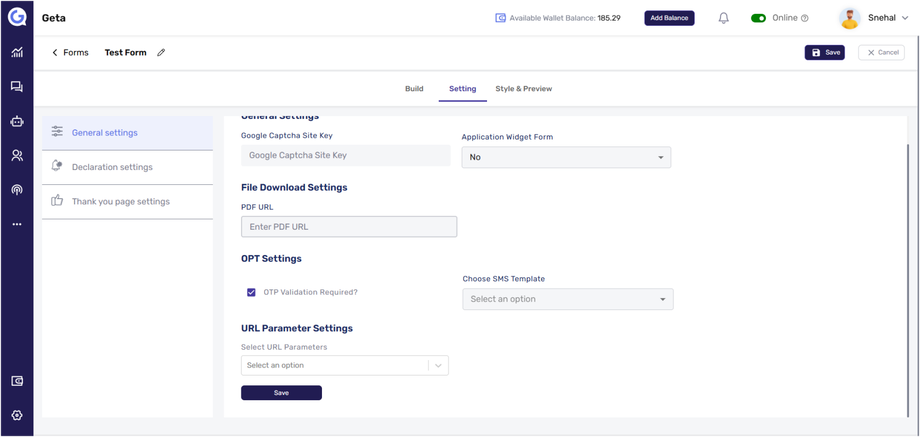Open the contacts people sidebar icon
Screen dimensions: 920x437
click(16, 155)
